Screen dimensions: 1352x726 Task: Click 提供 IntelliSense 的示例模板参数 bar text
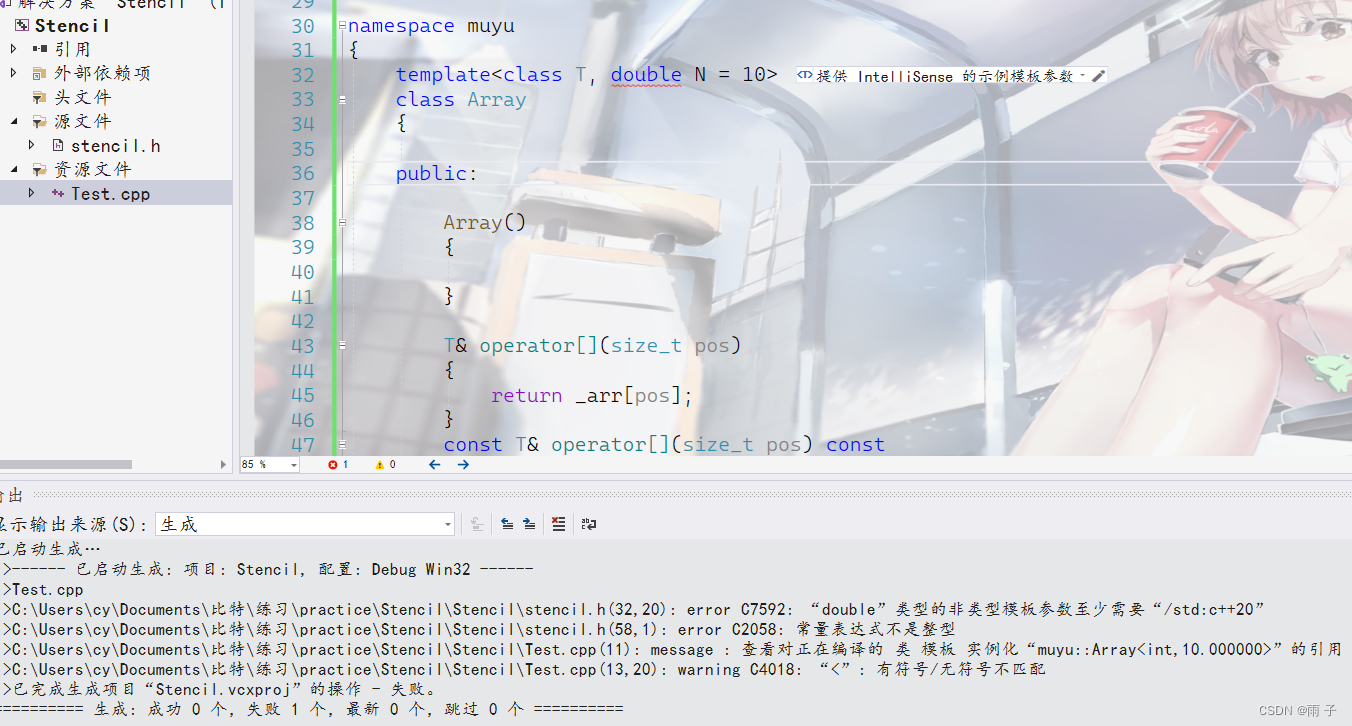tap(945, 76)
